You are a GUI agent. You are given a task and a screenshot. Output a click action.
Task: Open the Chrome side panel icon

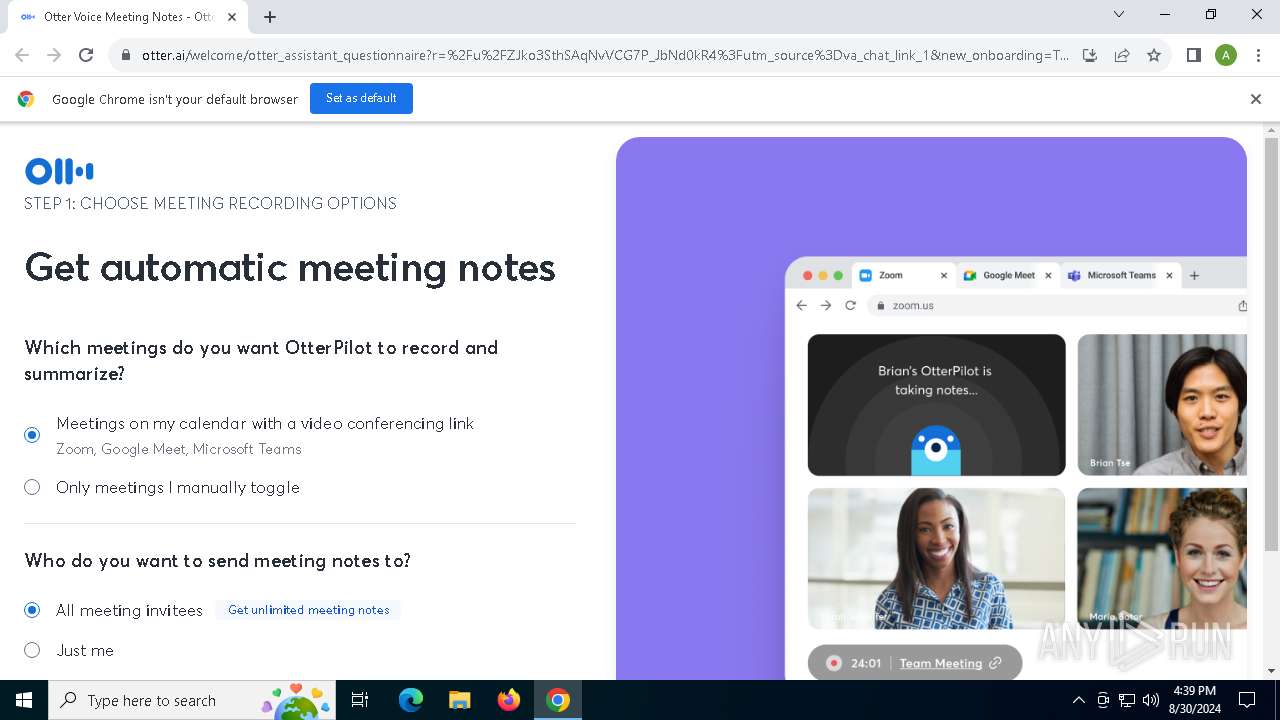1194,56
